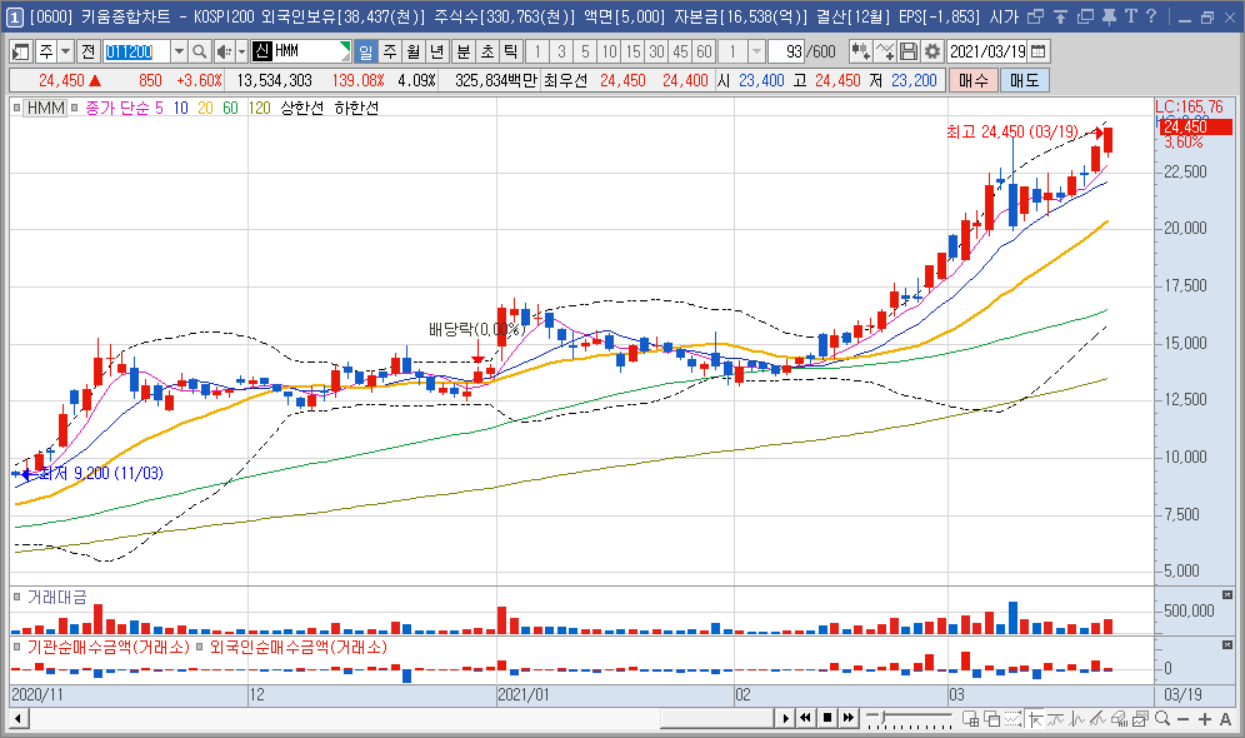Toggle the HMM price legend checkbox
This screenshot has width=1245, height=738.
(x=17, y=108)
